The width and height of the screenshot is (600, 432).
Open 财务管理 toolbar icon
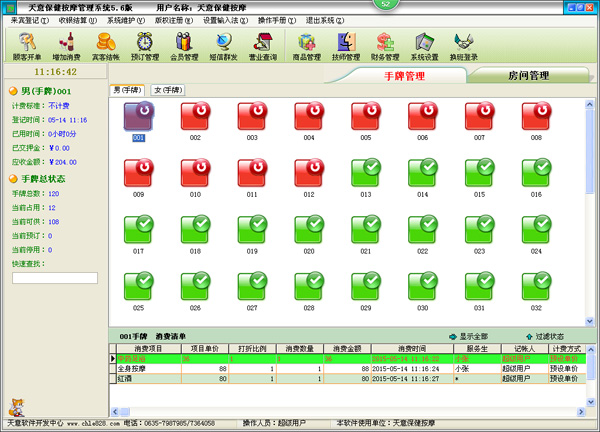(385, 46)
